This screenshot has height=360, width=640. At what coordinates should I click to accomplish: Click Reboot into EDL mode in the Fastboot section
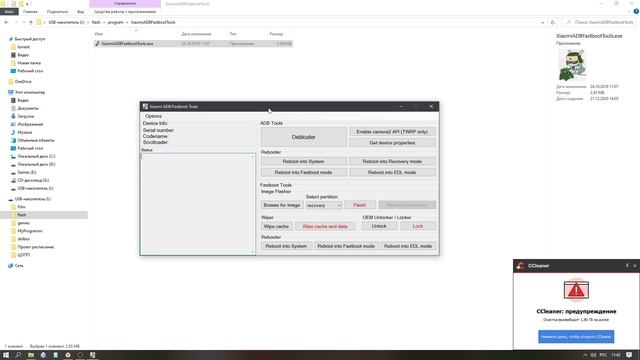(x=408, y=246)
